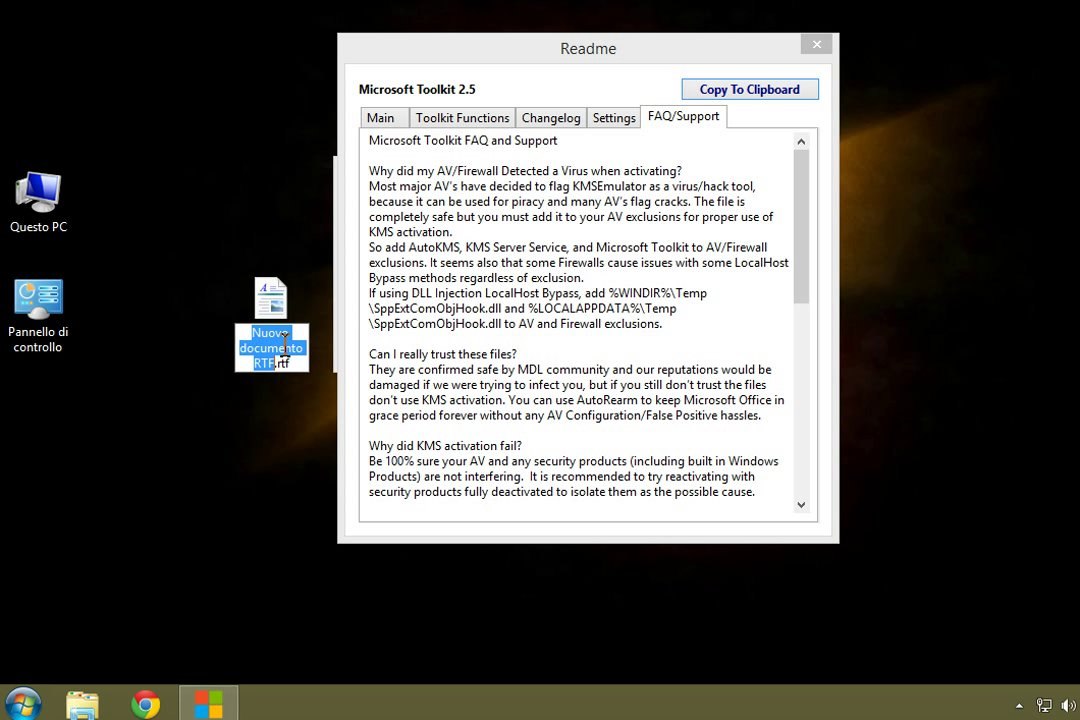Click the 'Microsoft Toolkit 2.5' label
This screenshot has width=1080, height=720.
coord(417,90)
